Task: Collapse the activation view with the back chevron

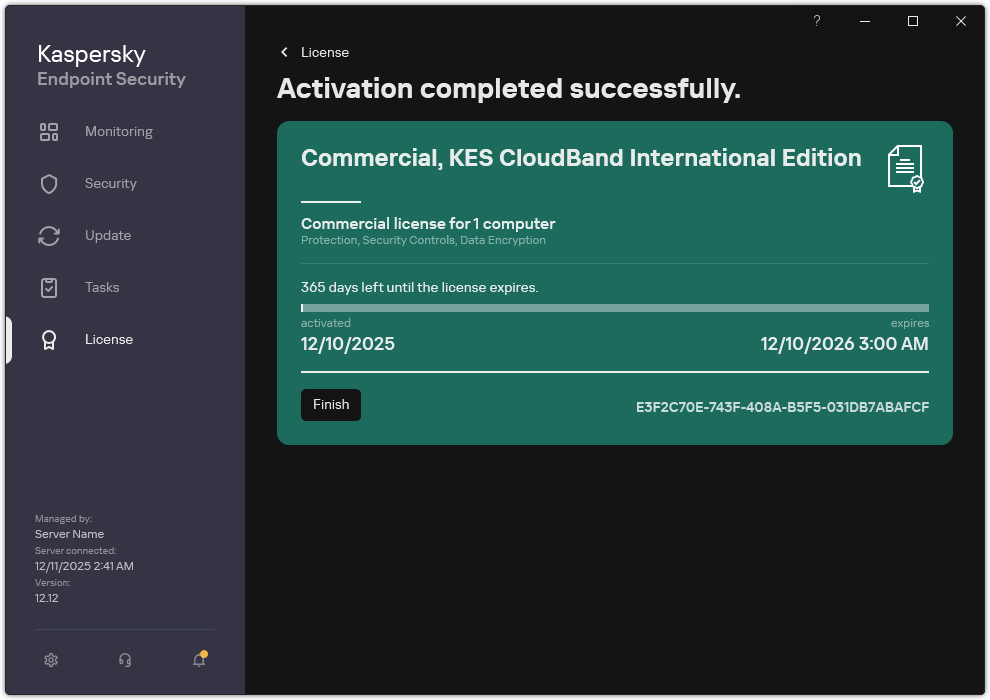Action: pos(284,52)
